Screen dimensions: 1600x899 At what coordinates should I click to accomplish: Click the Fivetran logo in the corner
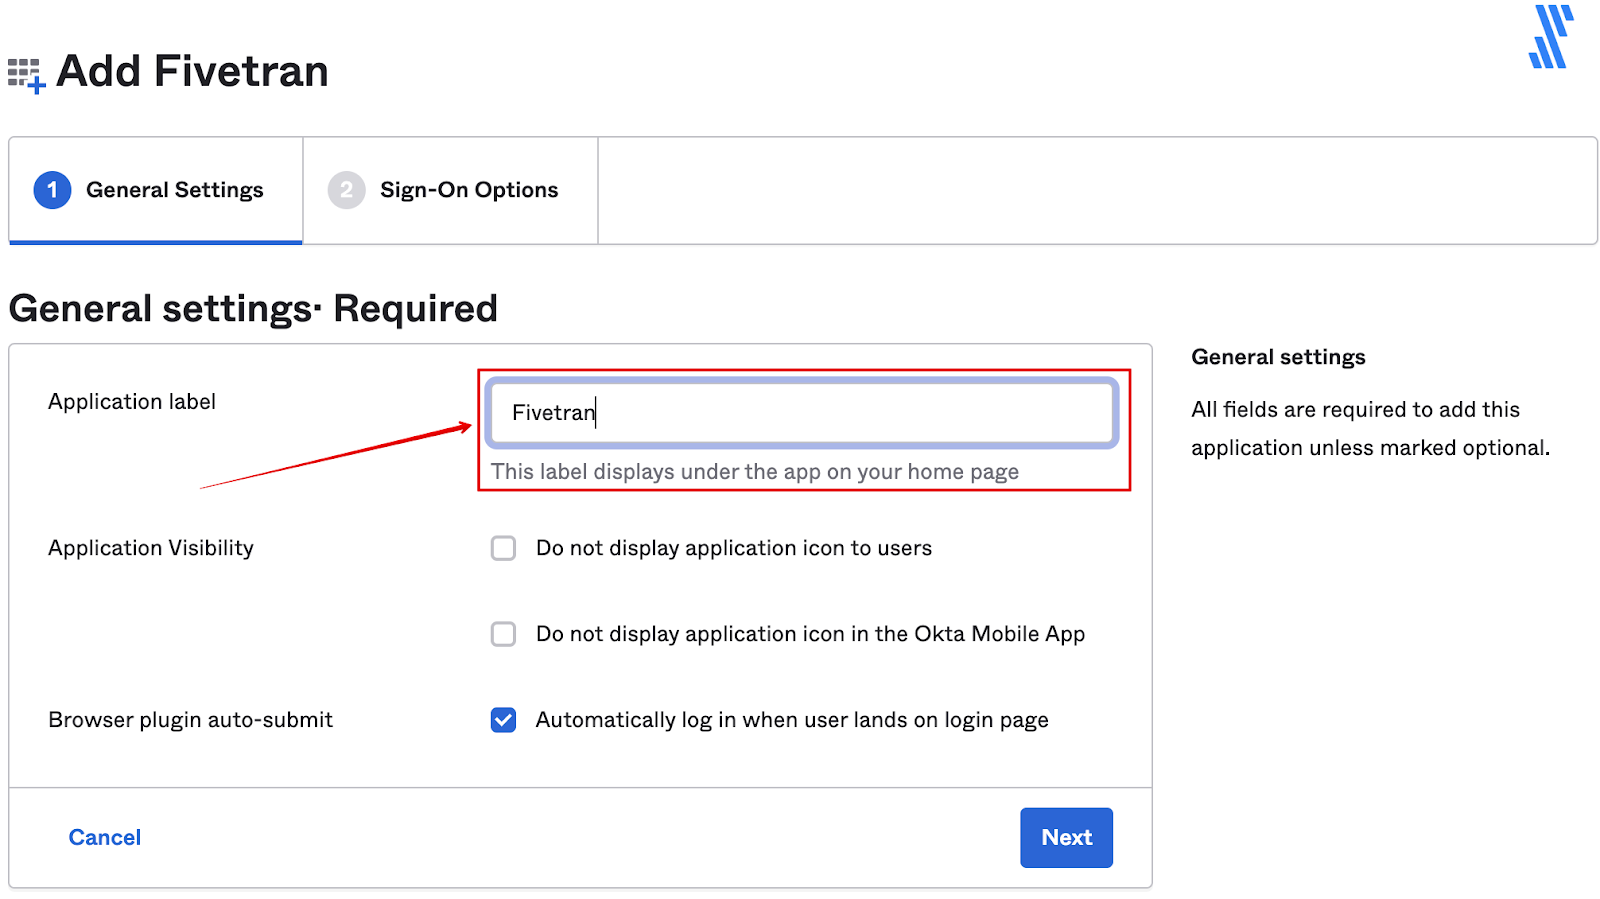click(1551, 37)
